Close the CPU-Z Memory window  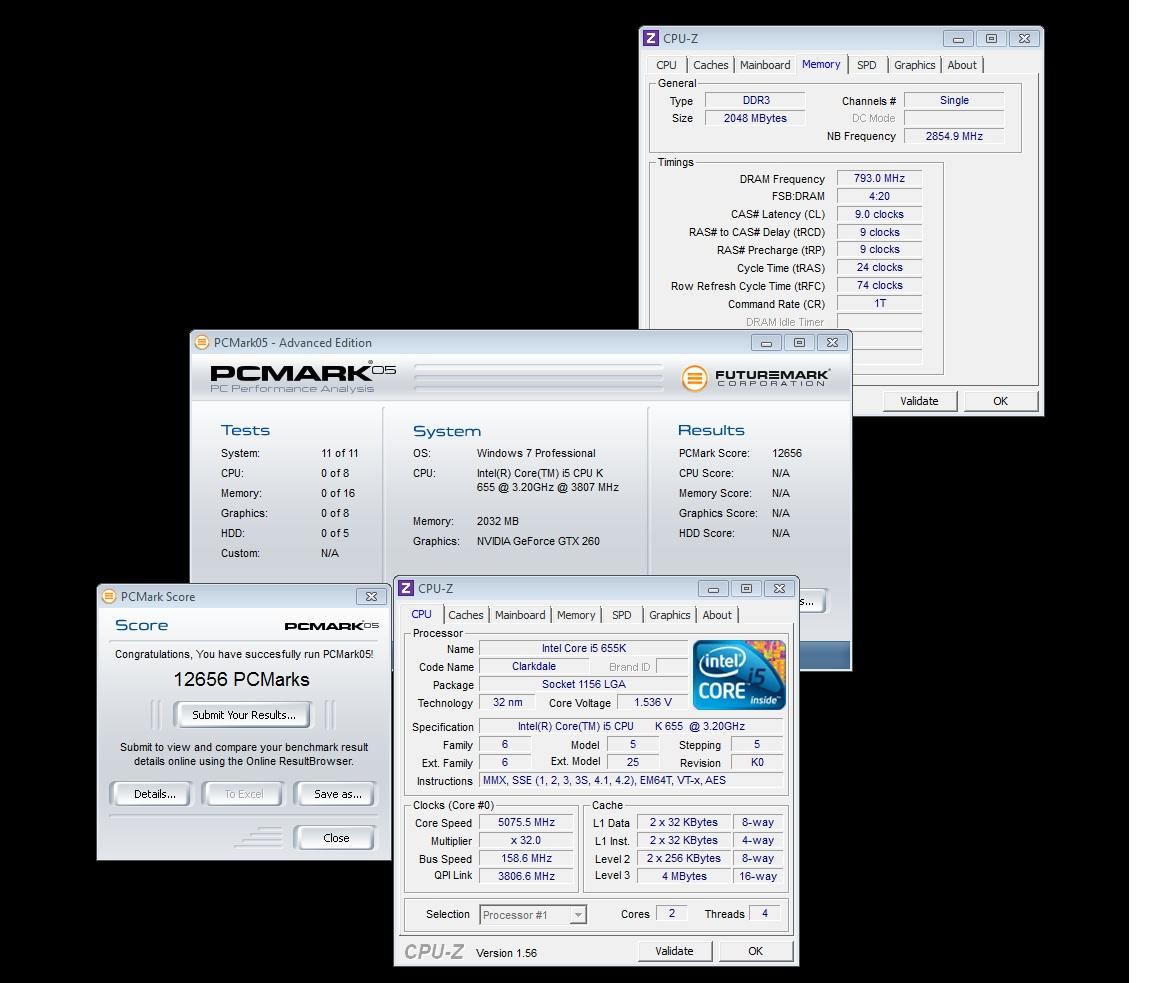1024,39
